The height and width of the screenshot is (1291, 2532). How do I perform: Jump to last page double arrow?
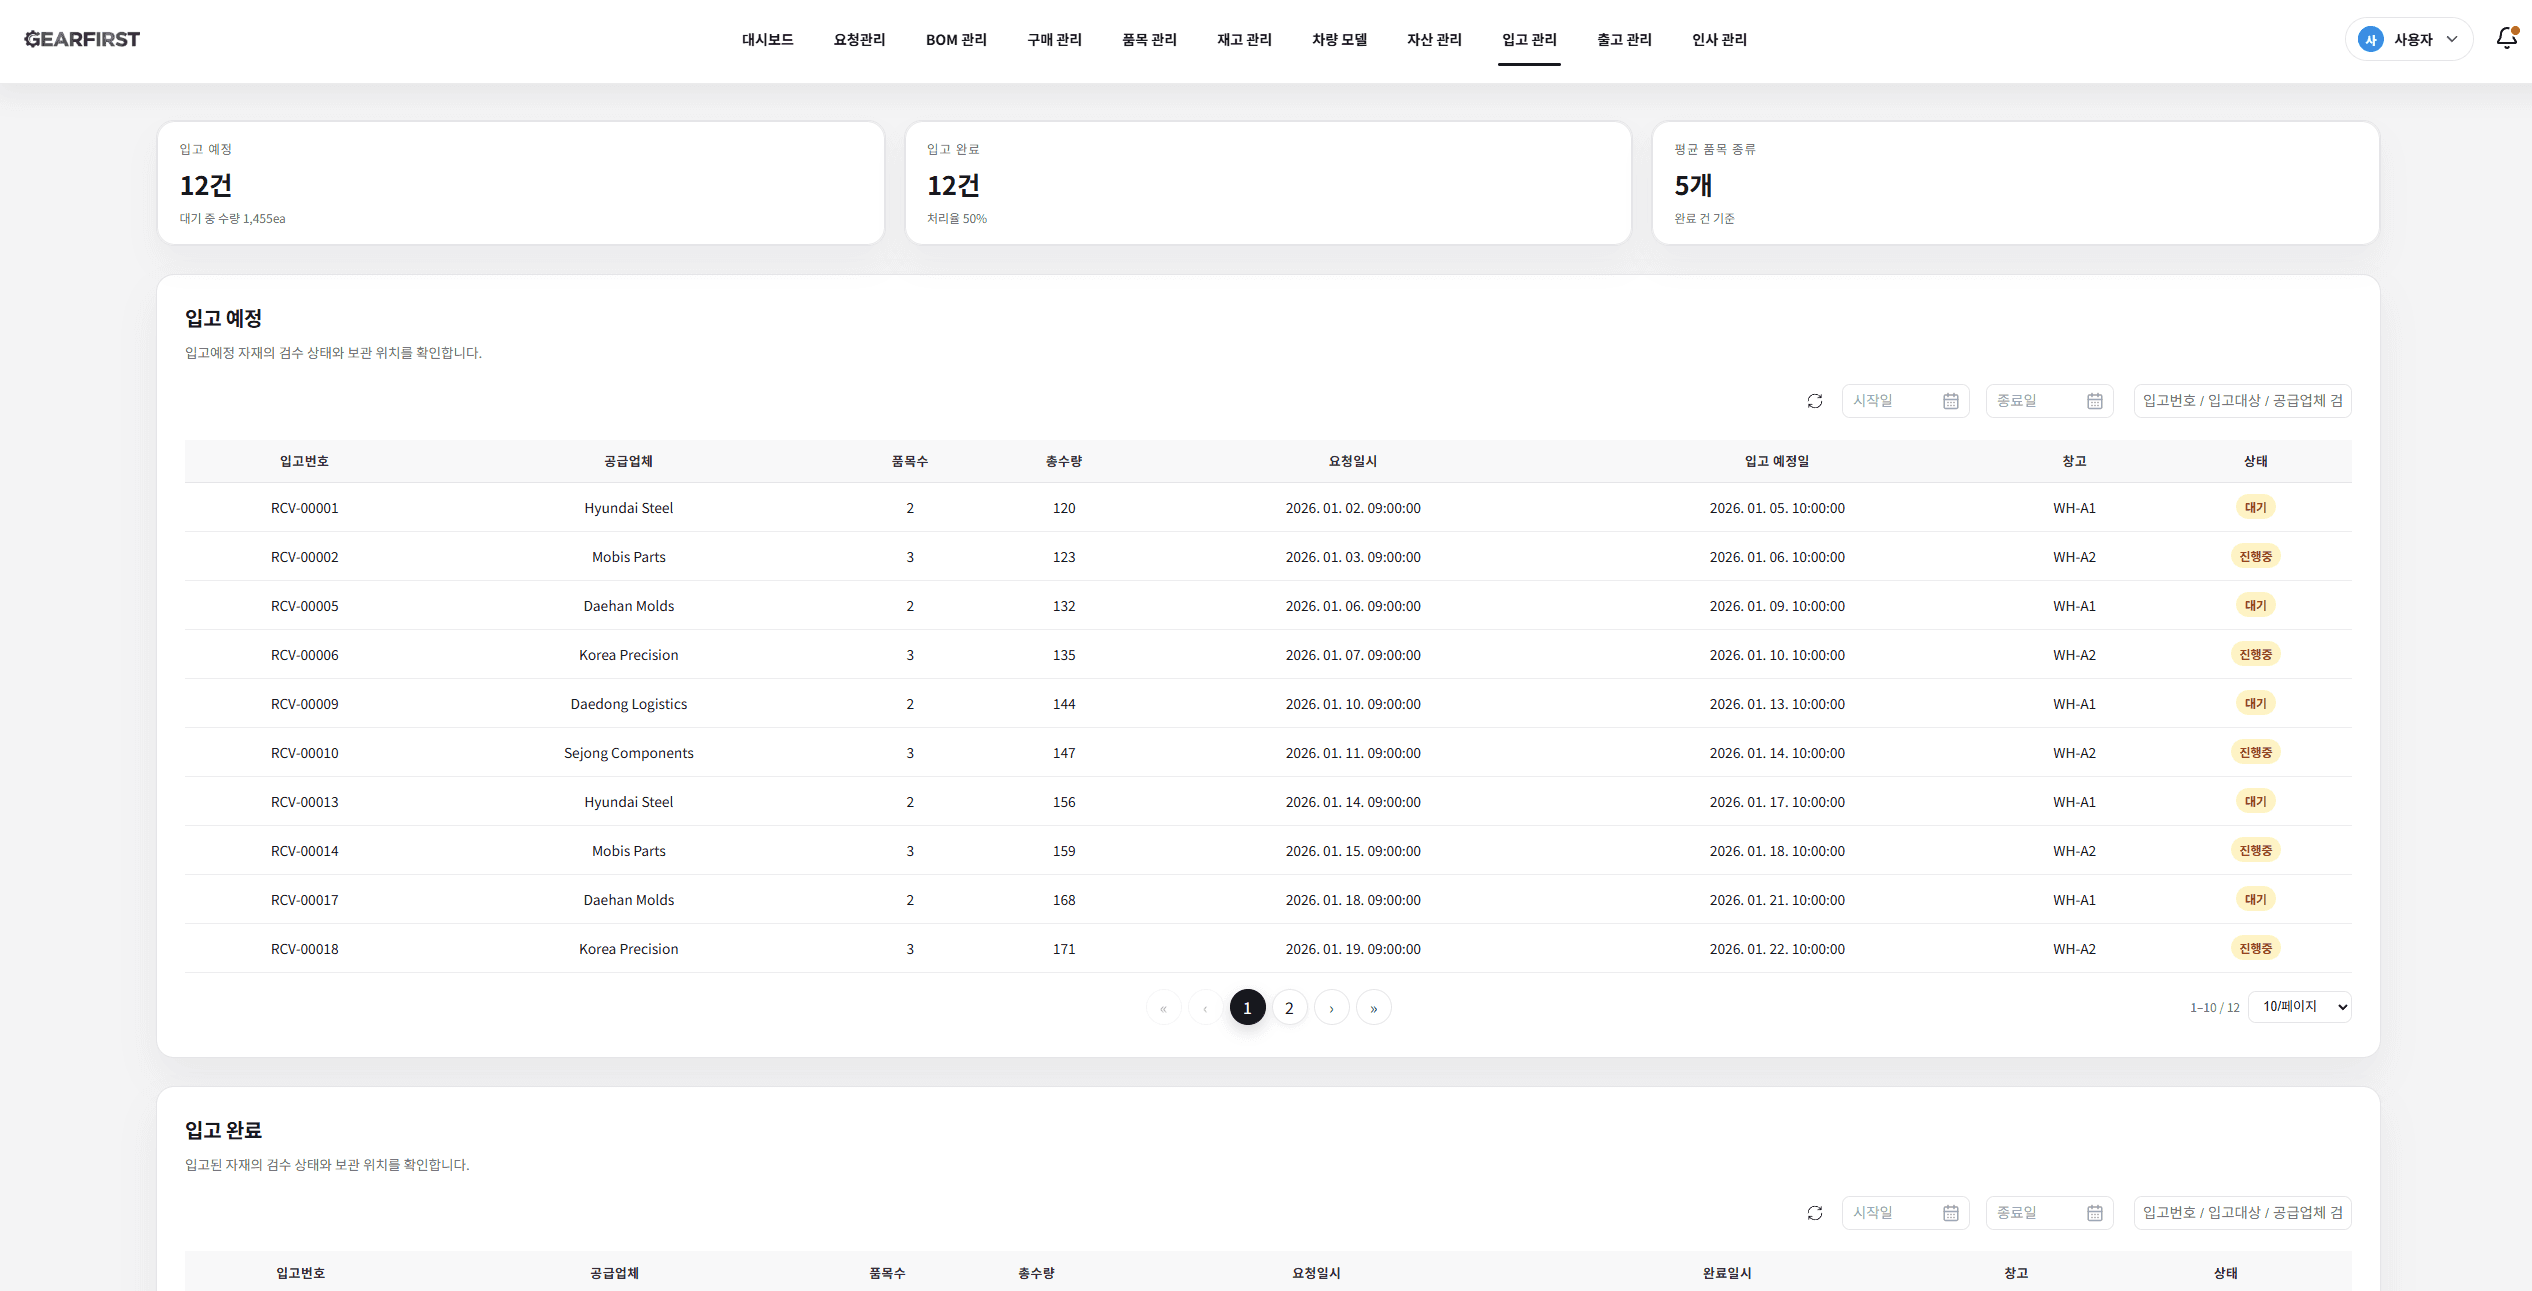(1374, 1008)
